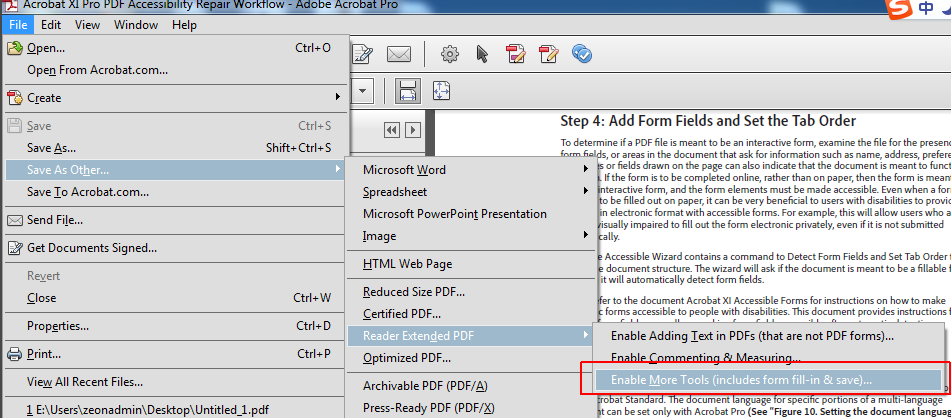Choose Open... from the File menu
Image resolution: width=951 pixels, height=418 pixels.
[x=176, y=48]
